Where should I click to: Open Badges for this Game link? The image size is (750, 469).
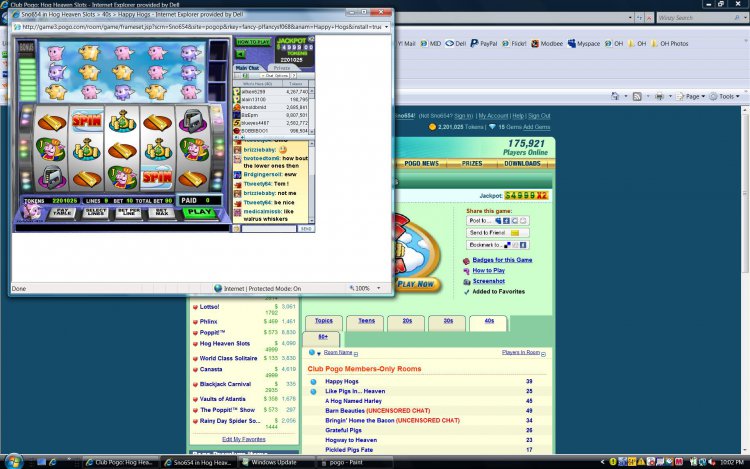pos(502,260)
